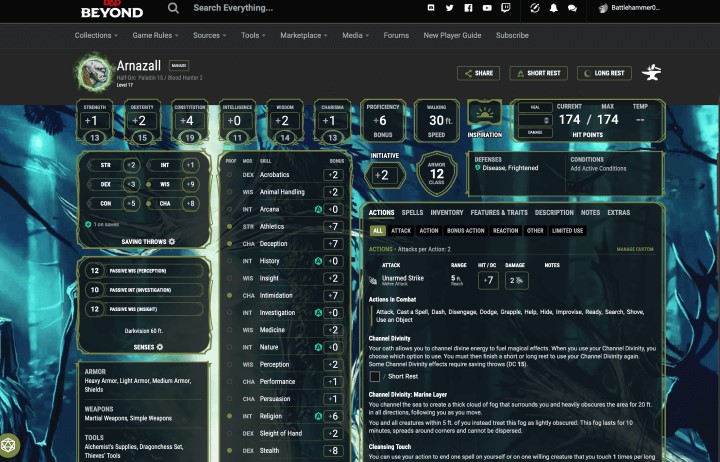Switch to the Spells tab

tap(412, 213)
